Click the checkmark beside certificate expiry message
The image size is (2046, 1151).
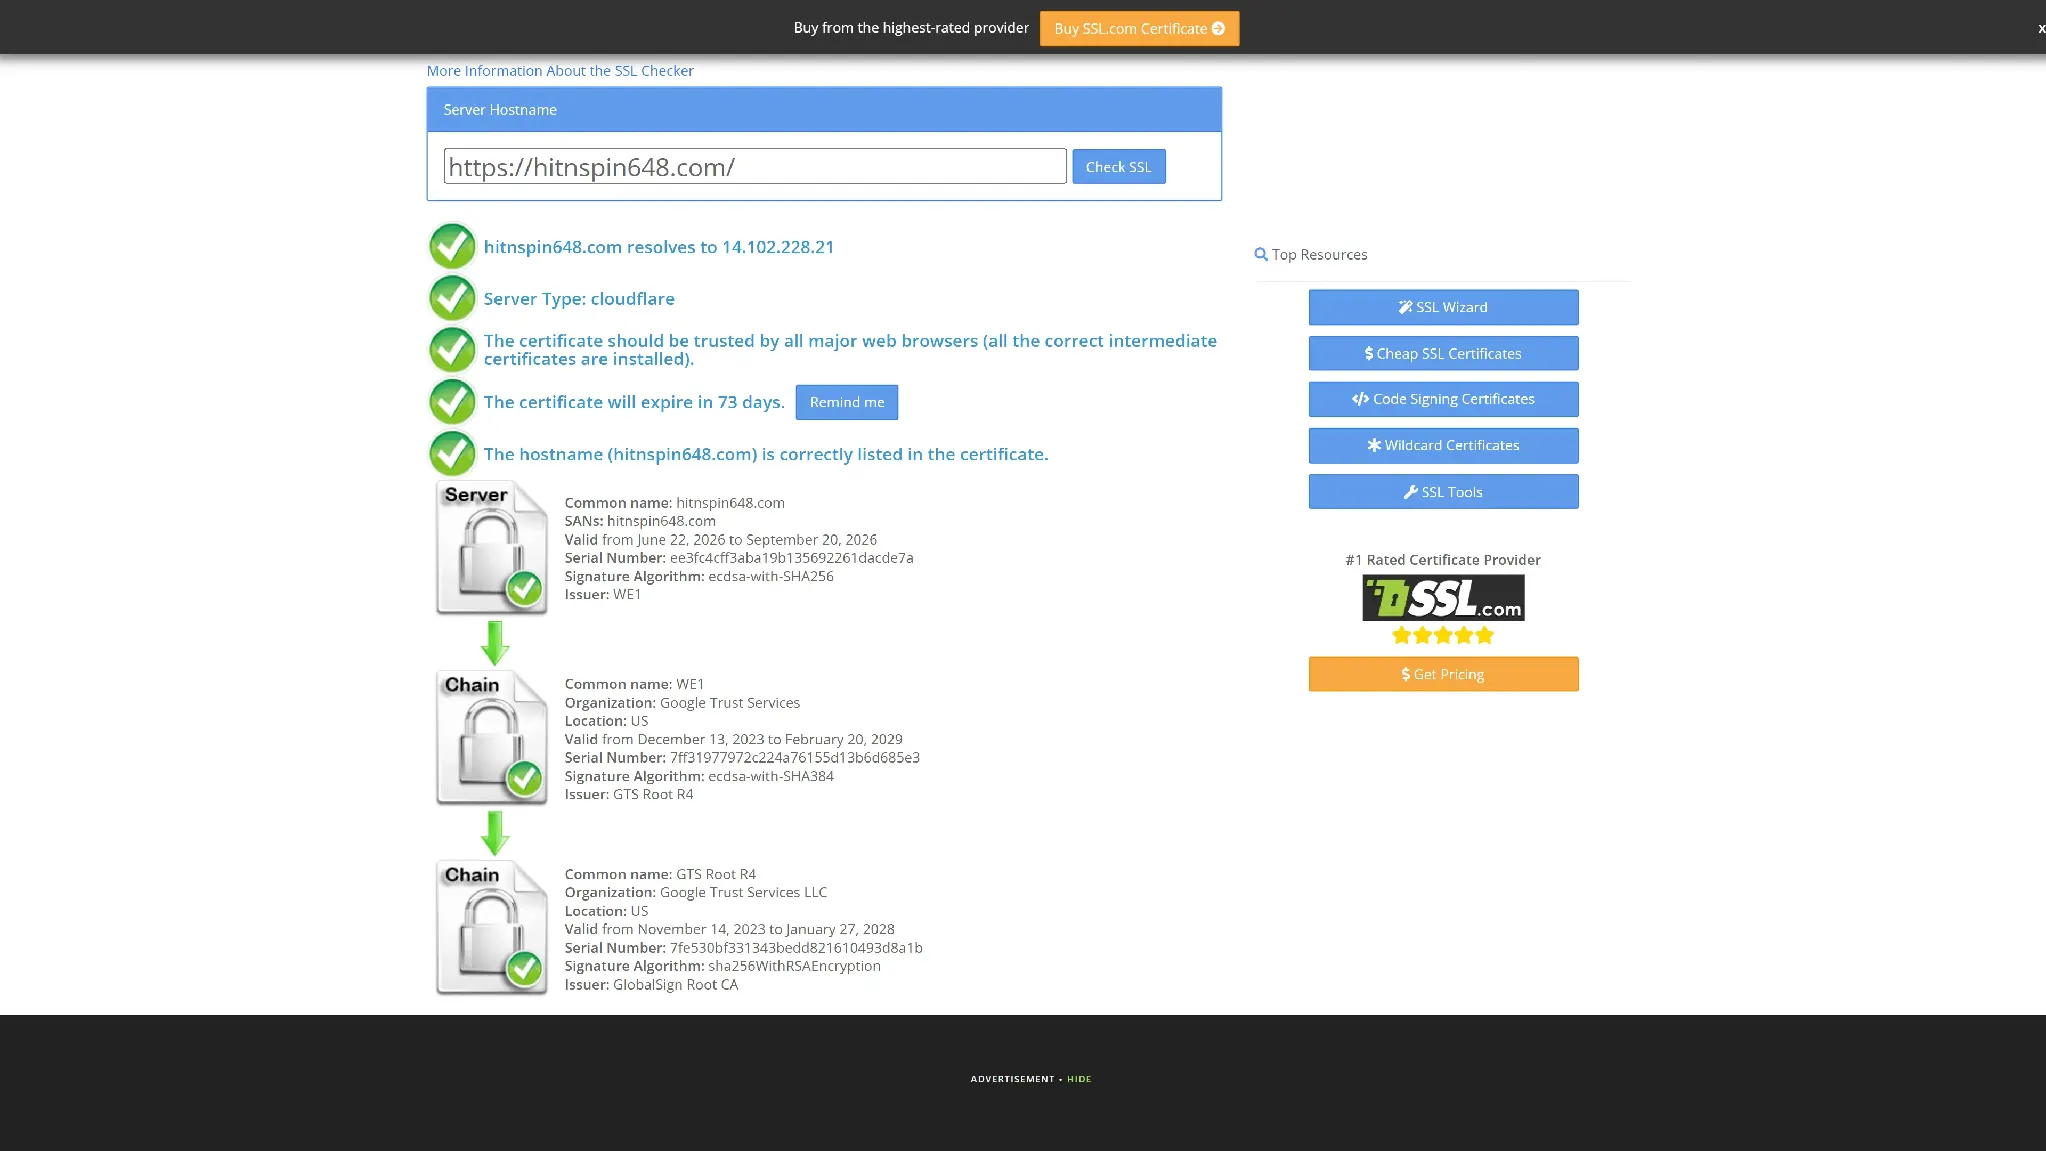click(452, 402)
